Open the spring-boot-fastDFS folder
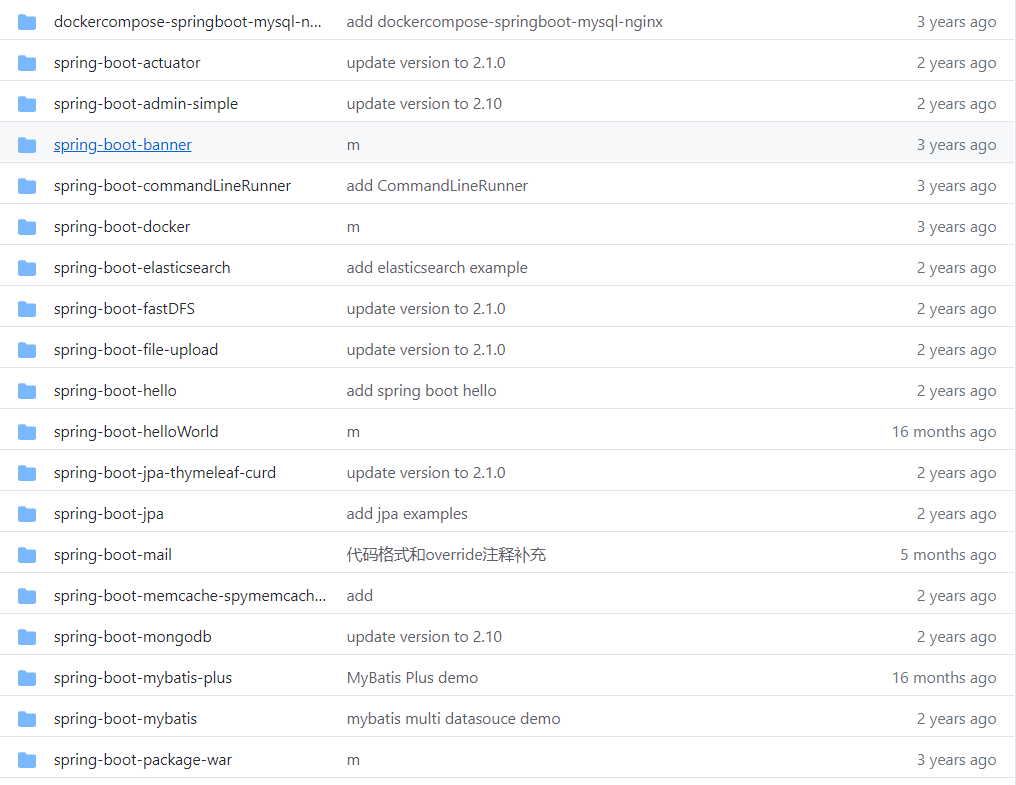This screenshot has width=1016, height=785. 124,309
